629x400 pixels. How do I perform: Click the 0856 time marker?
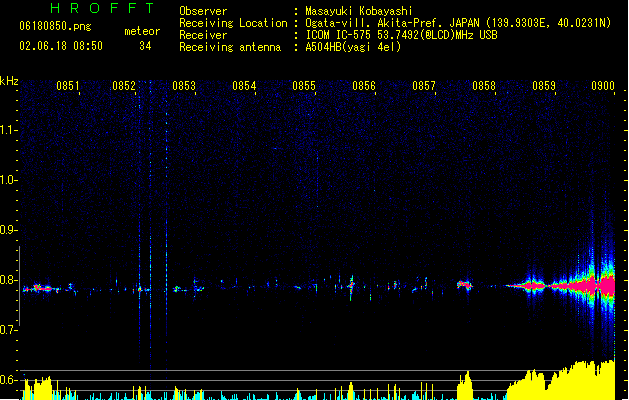pos(364,85)
